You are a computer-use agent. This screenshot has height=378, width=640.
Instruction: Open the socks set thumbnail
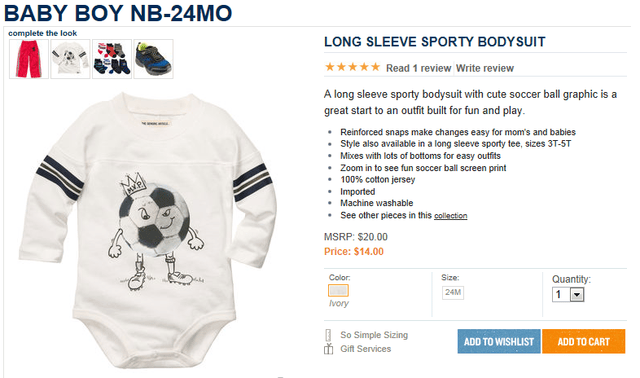point(112,59)
